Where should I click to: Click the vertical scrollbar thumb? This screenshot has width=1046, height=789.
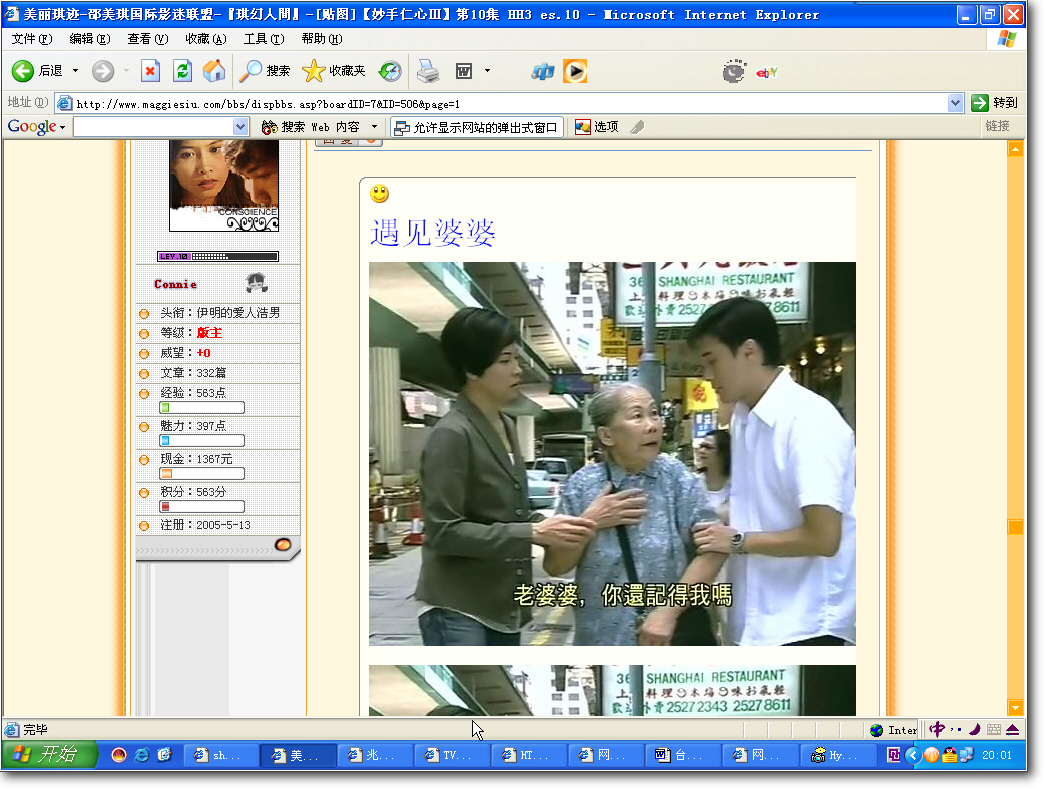(1015, 527)
